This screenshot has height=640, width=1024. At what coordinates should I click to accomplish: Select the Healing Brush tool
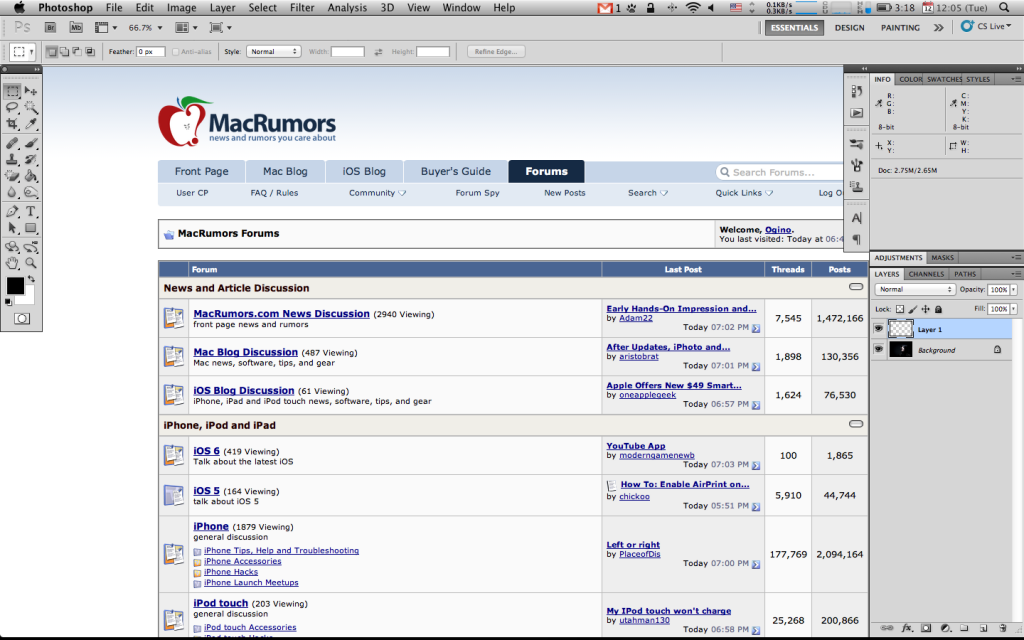[12, 143]
